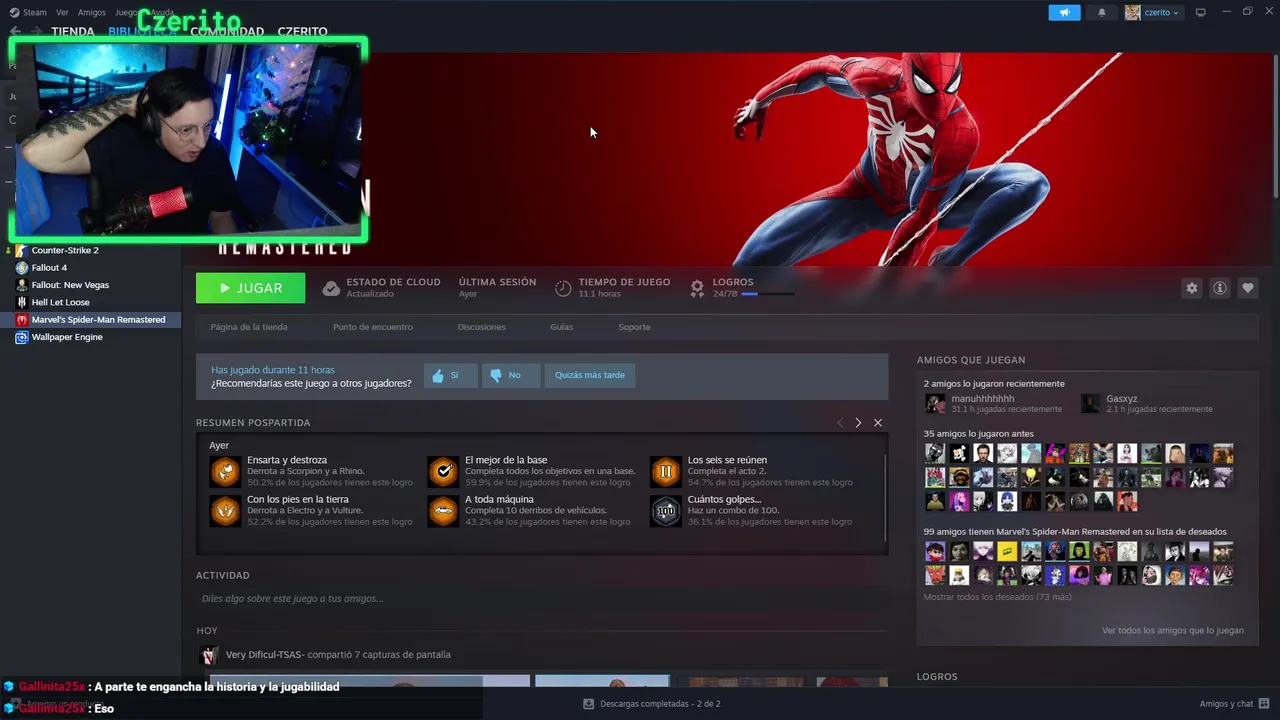1280x720 pixels.
Task: Click the Big Picture mode monitor icon
Action: pyautogui.click(x=1201, y=12)
